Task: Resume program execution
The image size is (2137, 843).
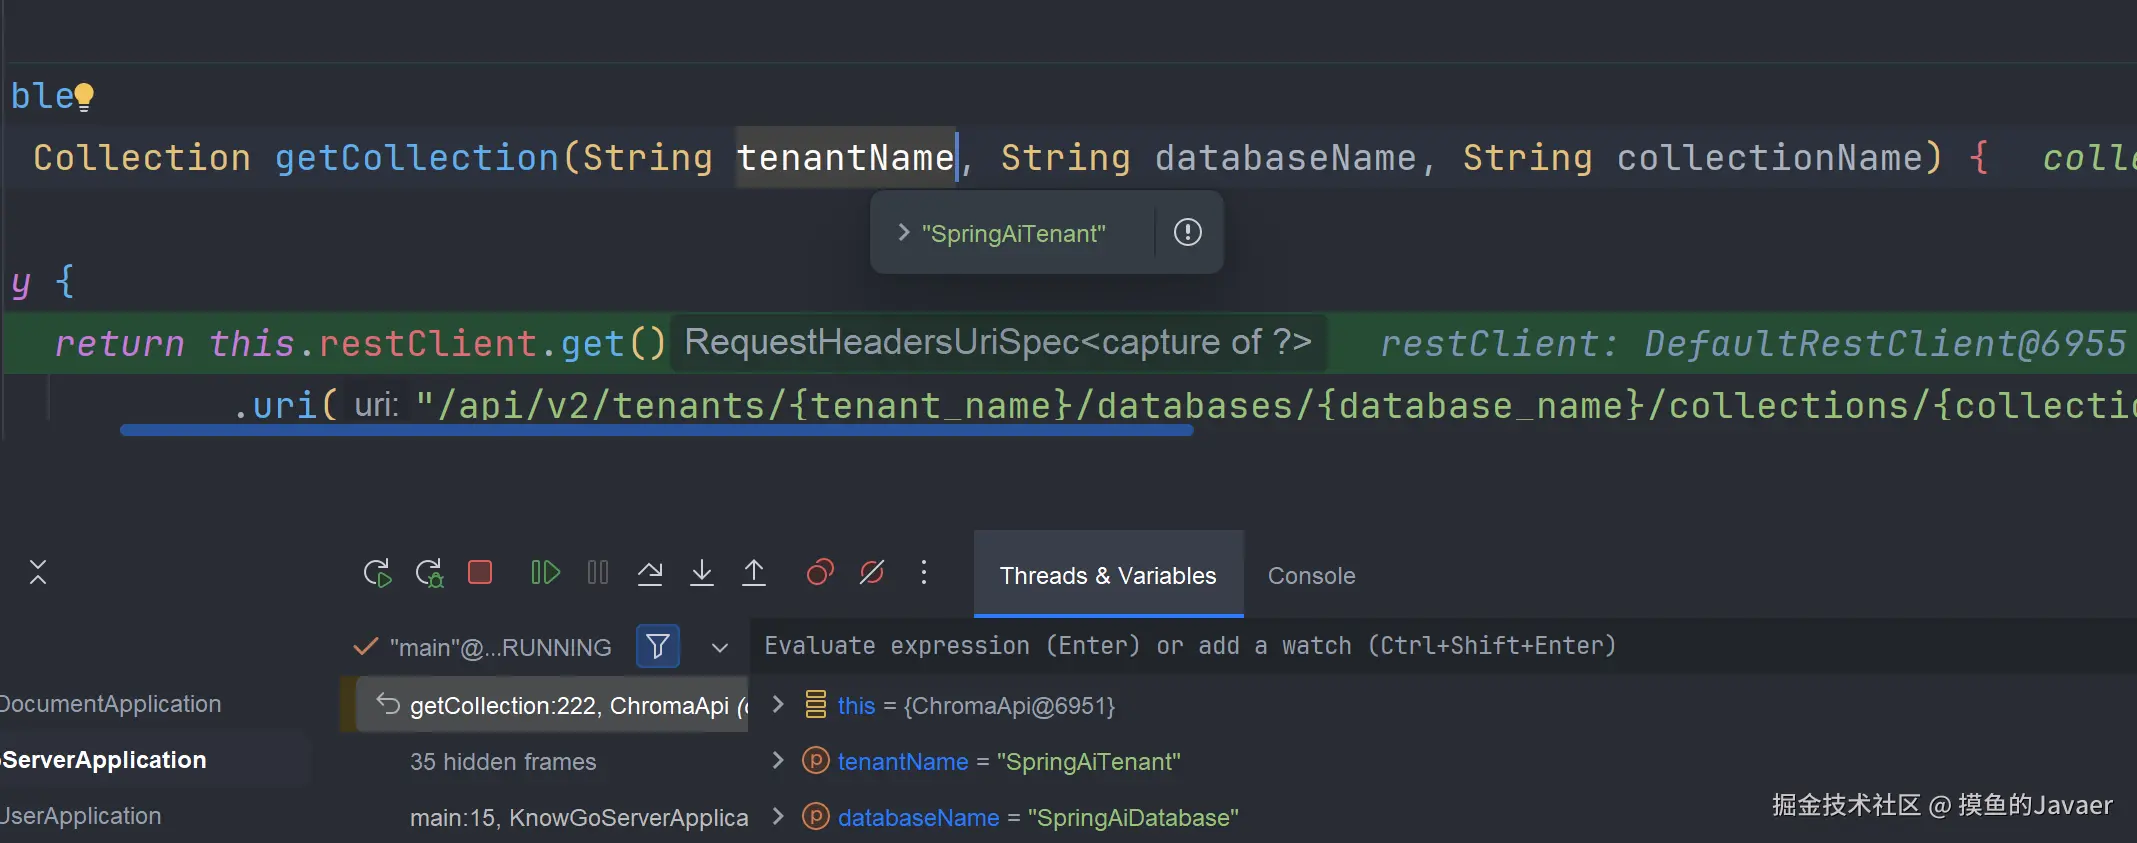Action: pyautogui.click(x=545, y=573)
